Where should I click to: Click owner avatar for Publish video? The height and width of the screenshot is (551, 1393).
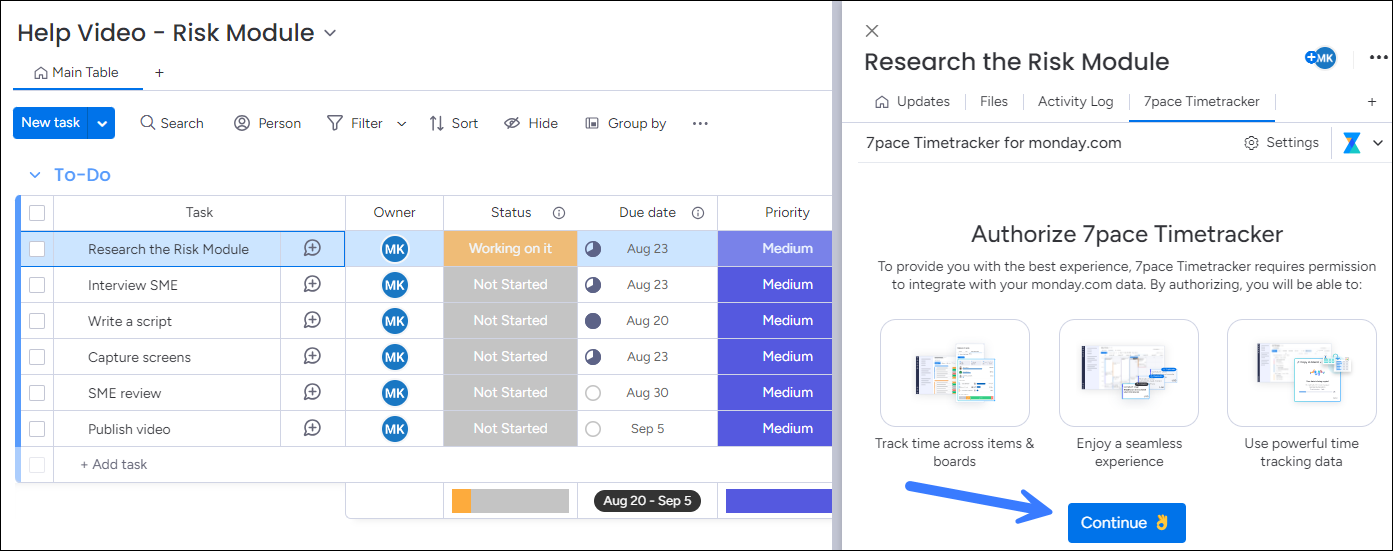pyautogui.click(x=394, y=429)
